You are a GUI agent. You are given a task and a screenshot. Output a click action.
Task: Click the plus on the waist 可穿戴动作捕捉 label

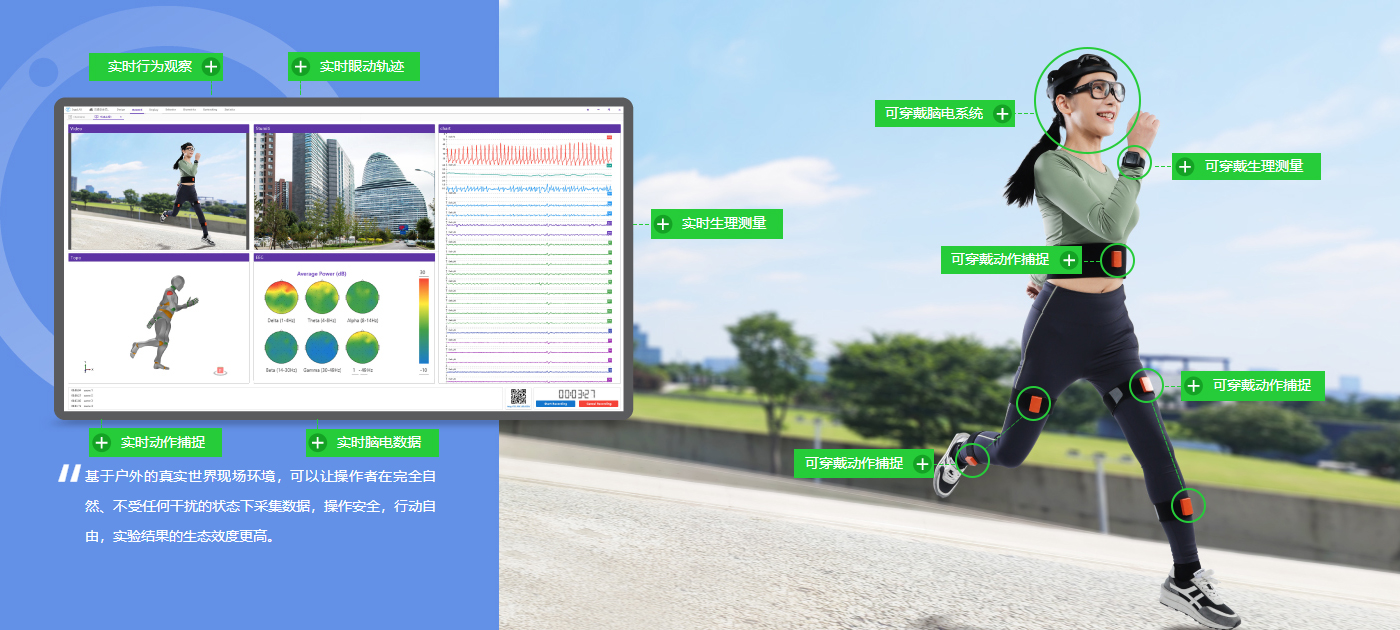[1069, 260]
